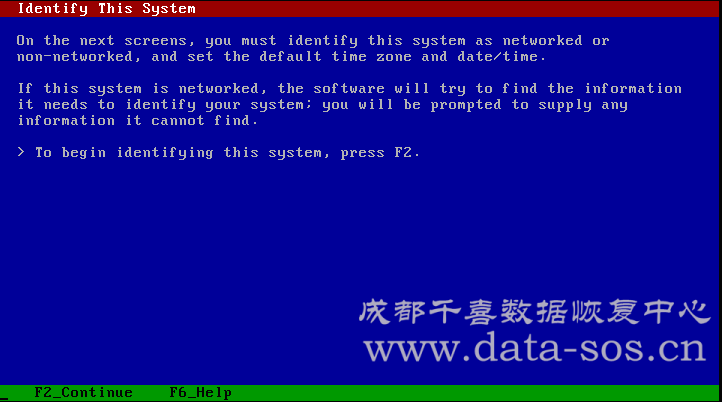Viewport: 722px width, 402px height.
Task: Click empty red title bar area right of title
Action: 456,9
